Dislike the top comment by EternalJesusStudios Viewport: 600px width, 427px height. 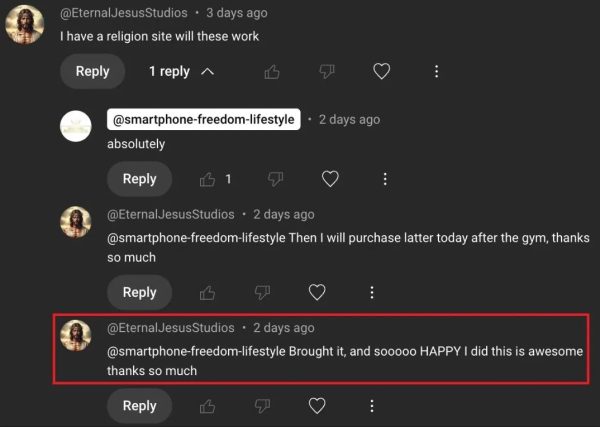(326, 72)
